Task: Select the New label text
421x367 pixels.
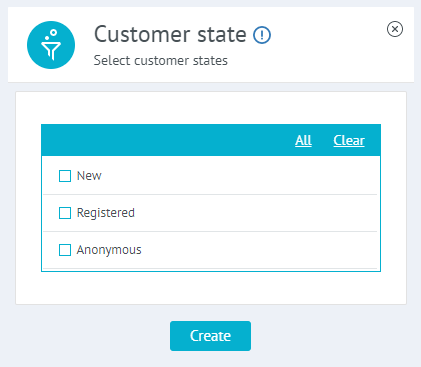Action: [x=89, y=176]
